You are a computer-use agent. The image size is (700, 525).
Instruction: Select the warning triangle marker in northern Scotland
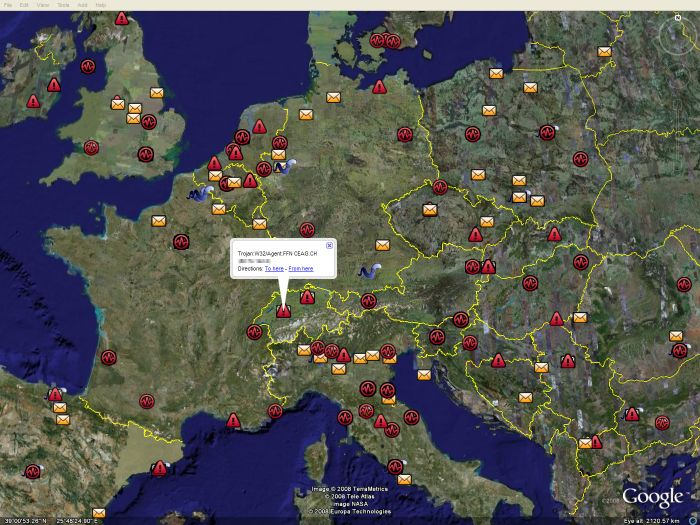[122, 18]
